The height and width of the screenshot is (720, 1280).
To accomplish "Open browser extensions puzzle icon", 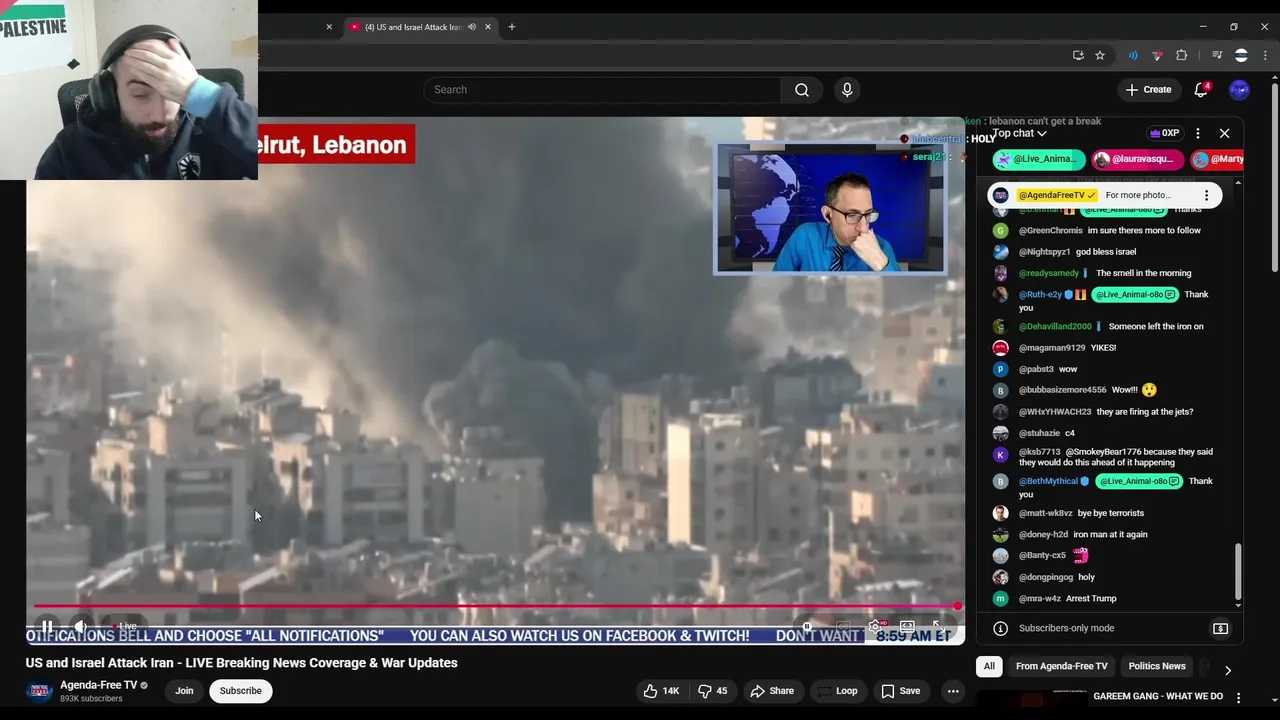I will click(x=1182, y=55).
